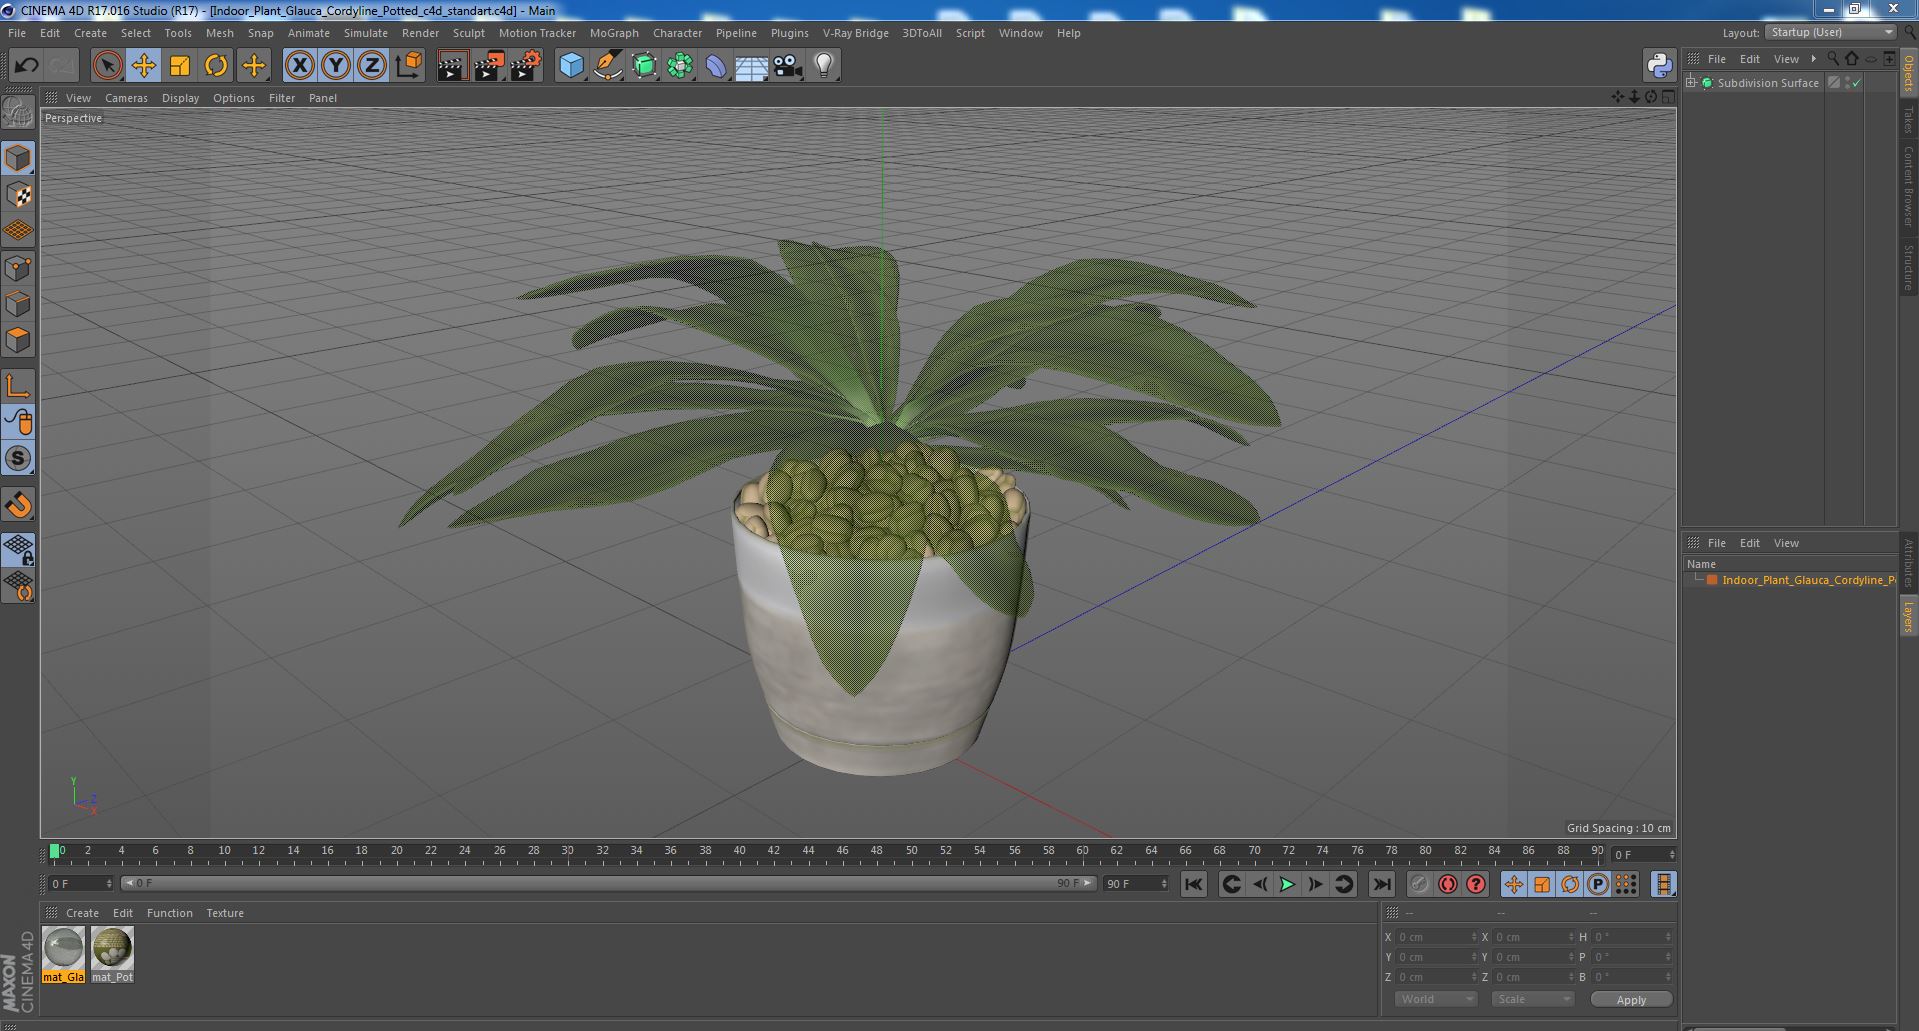Play the animation forward
1919x1031 pixels.
pos(1287,884)
